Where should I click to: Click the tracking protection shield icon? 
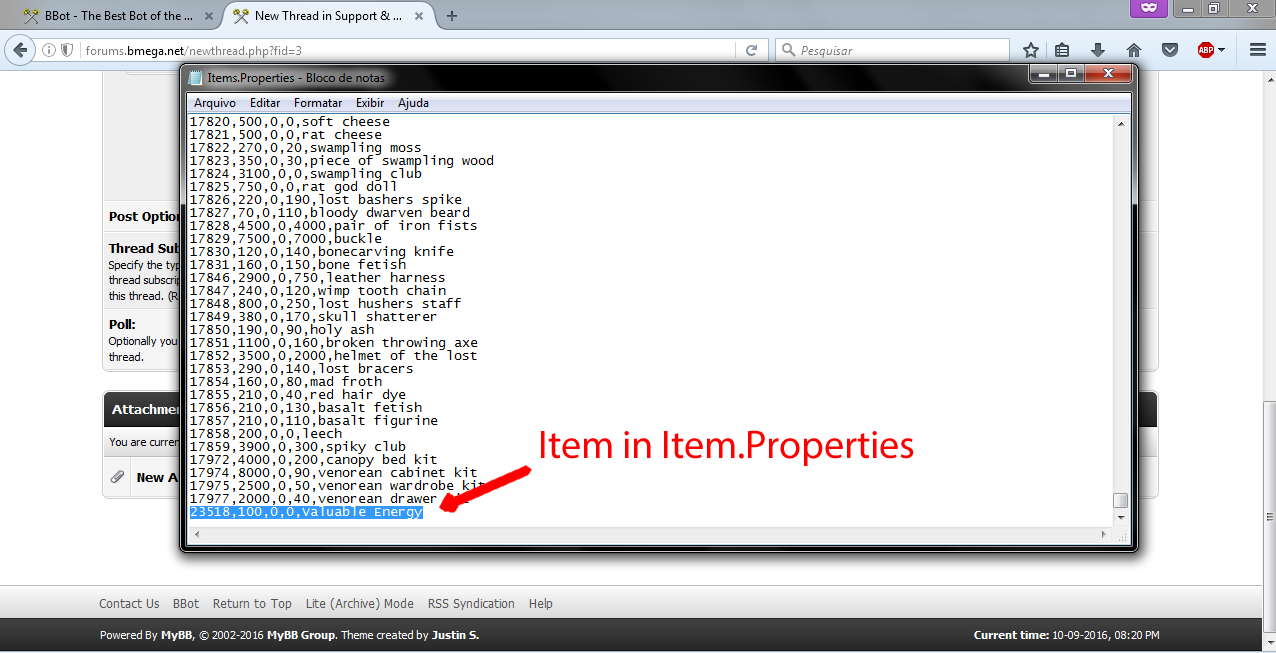(68, 50)
